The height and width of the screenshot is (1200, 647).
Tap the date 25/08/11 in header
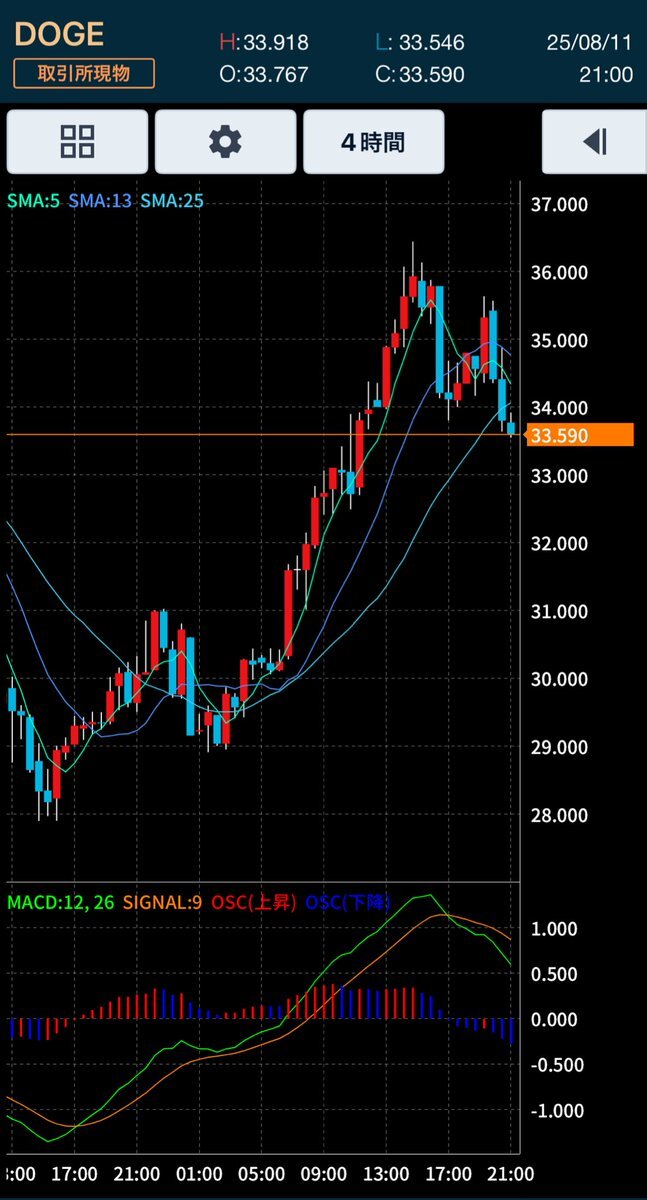pyautogui.click(x=590, y=43)
